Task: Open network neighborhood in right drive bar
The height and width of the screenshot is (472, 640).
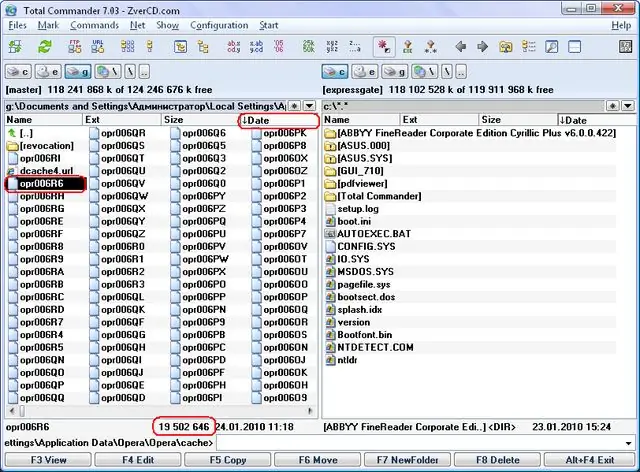Action: click(x=425, y=72)
